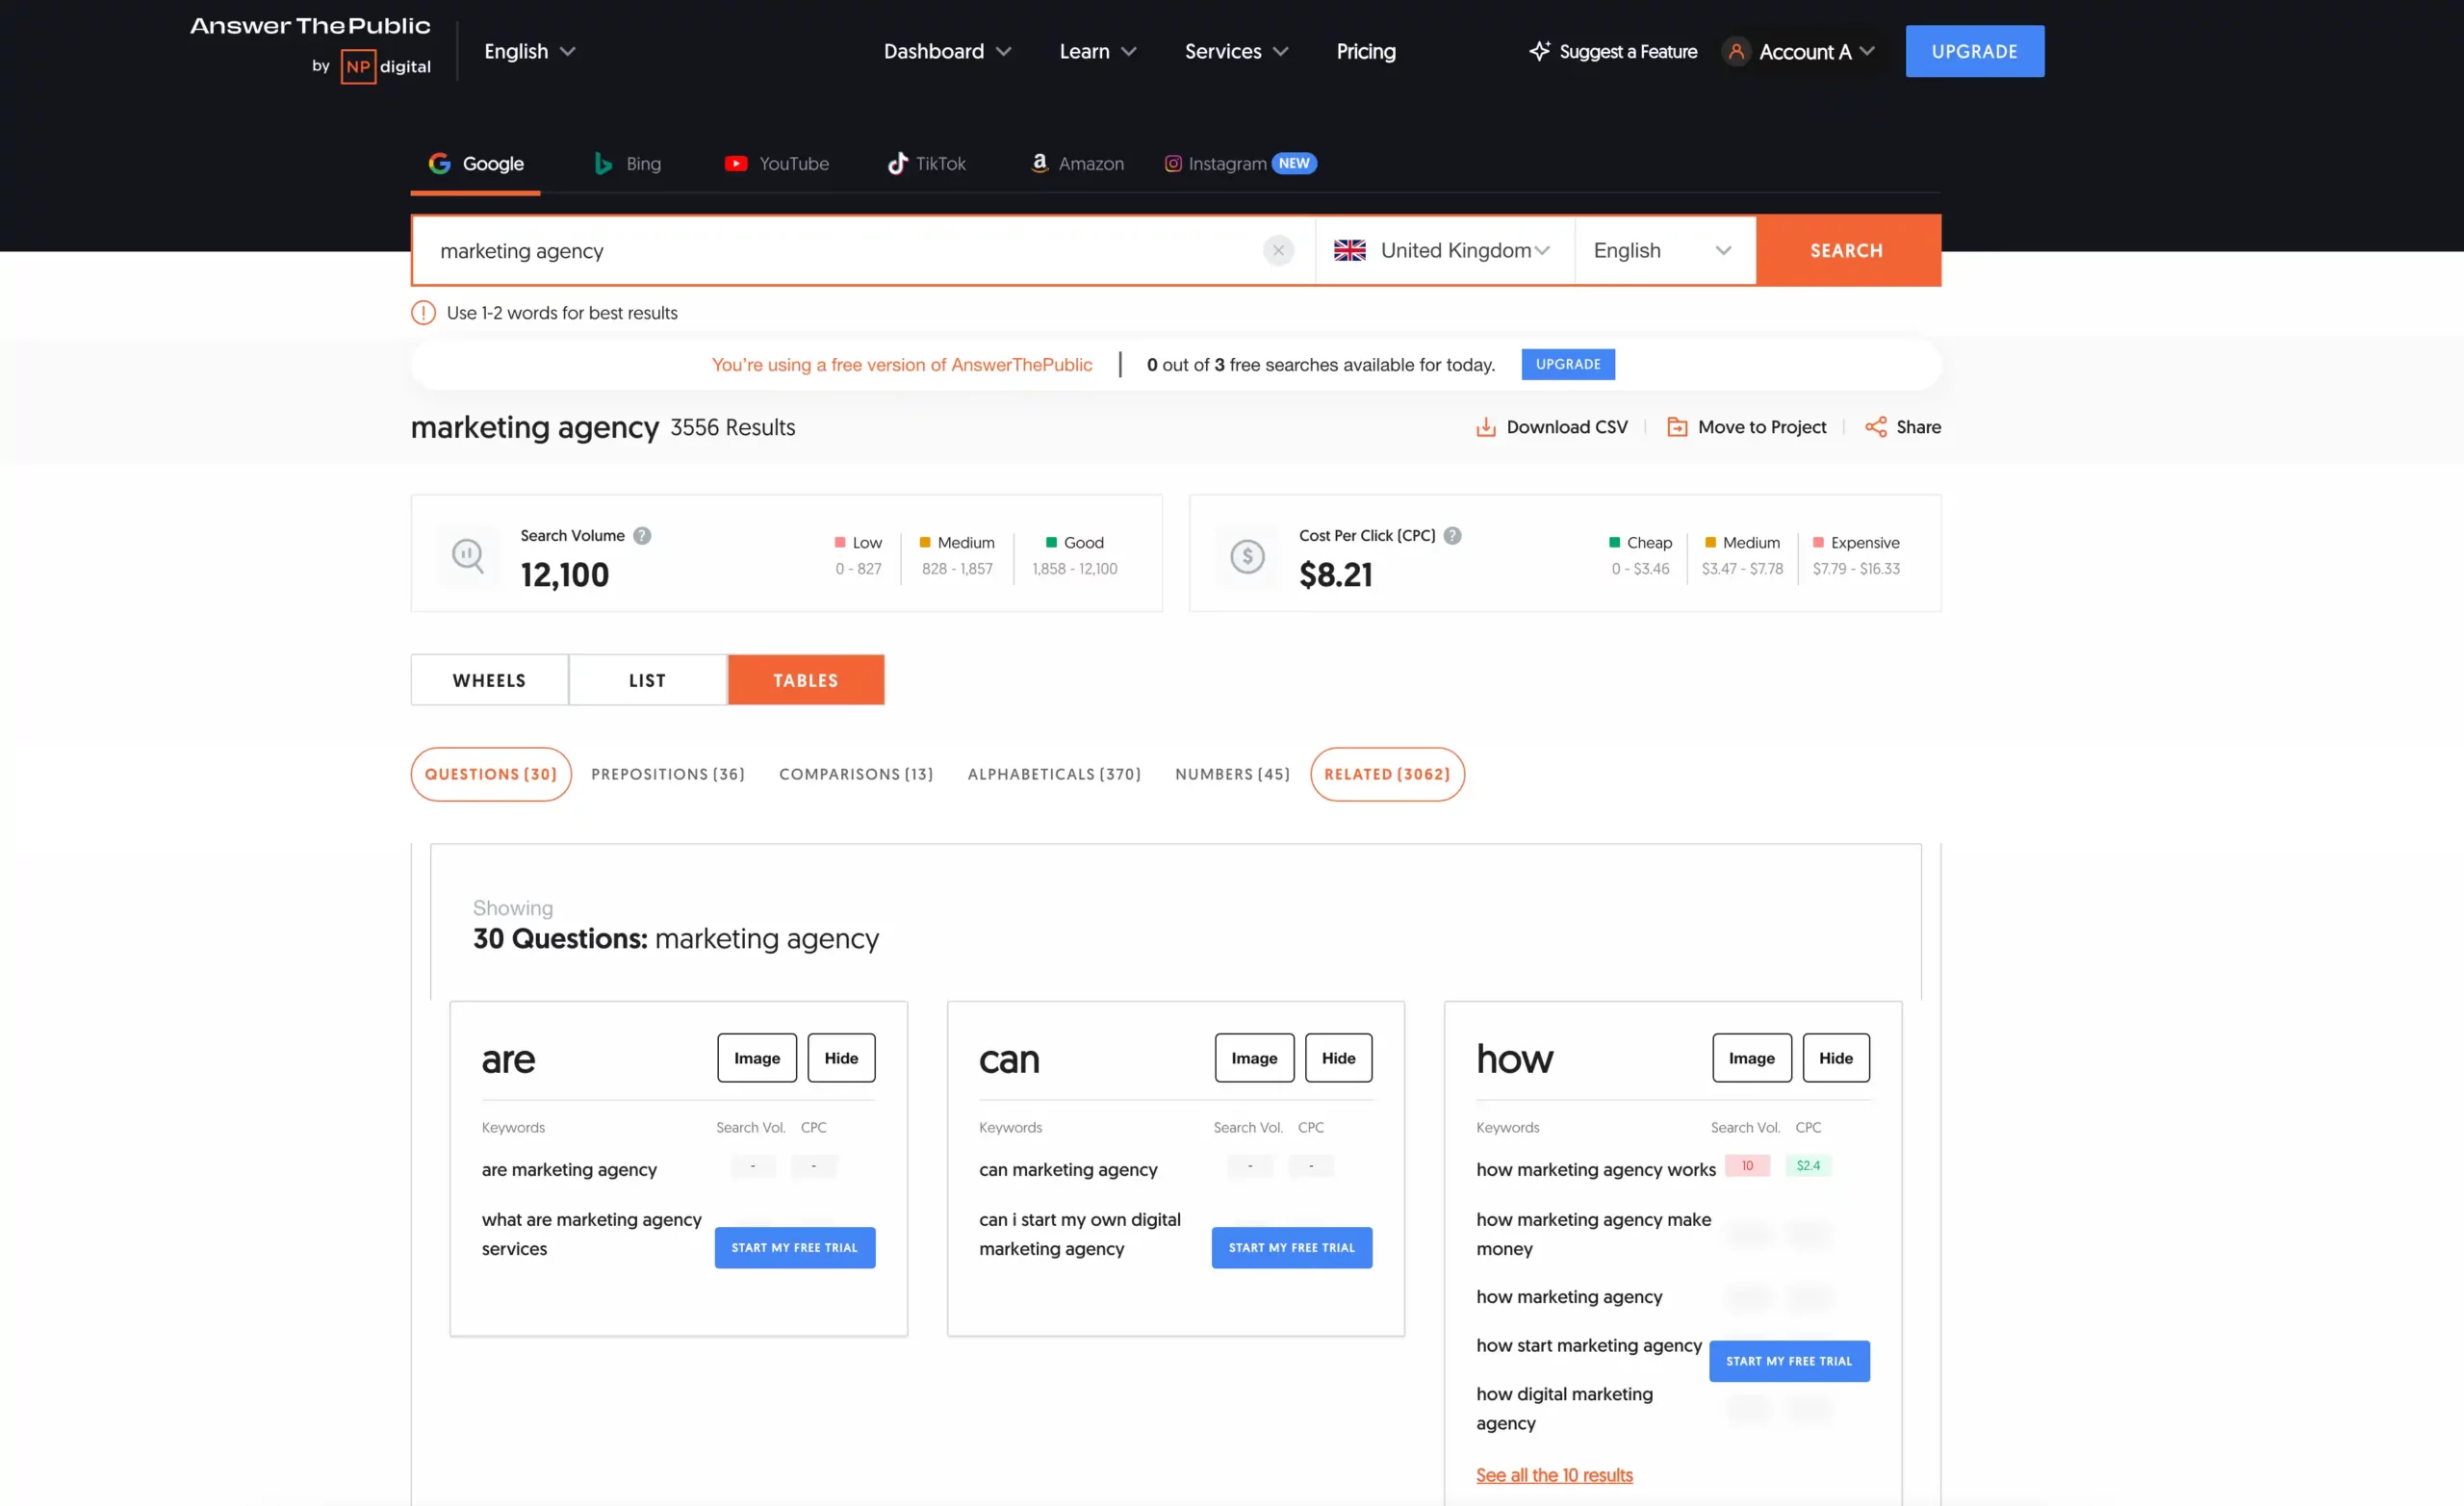
Task: Select the YouTube search source
Action: pos(777,163)
